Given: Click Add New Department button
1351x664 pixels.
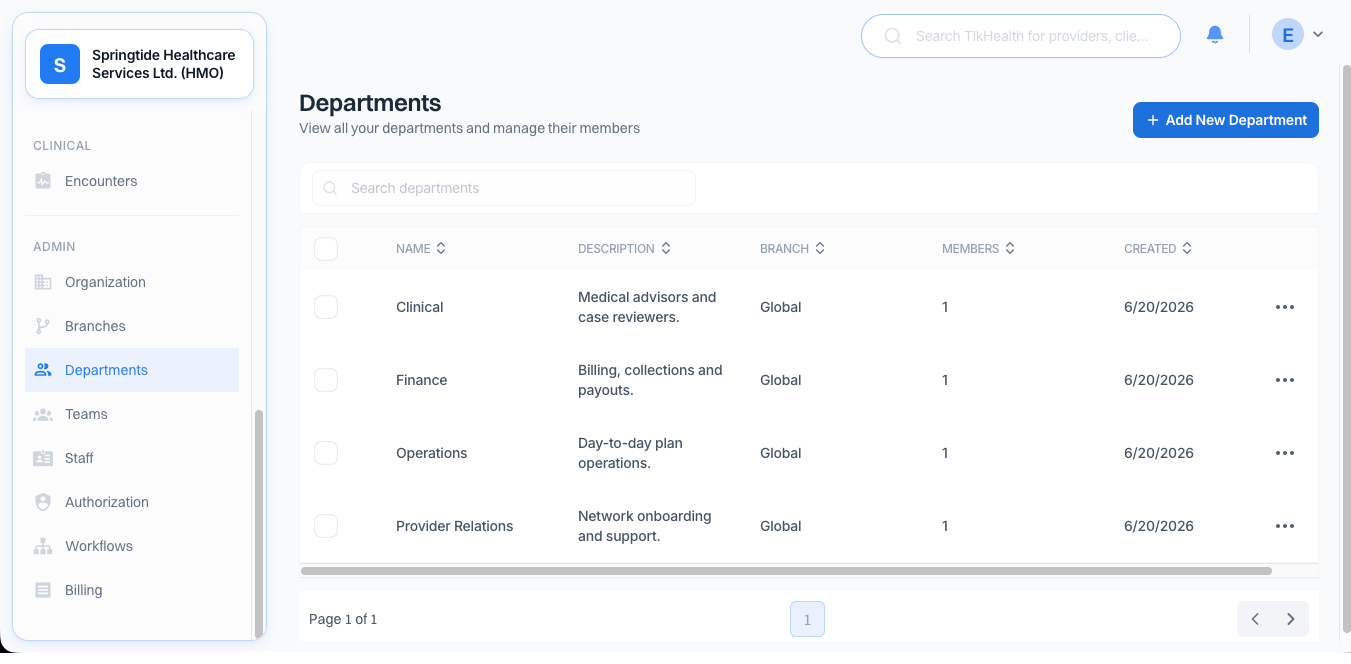Looking at the screenshot, I should coord(1226,120).
